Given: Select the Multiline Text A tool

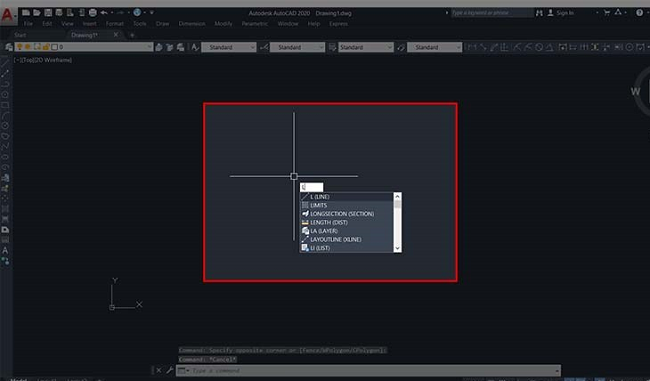Looking at the screenshot, I should pyautogui.click(x=5, y=250).
